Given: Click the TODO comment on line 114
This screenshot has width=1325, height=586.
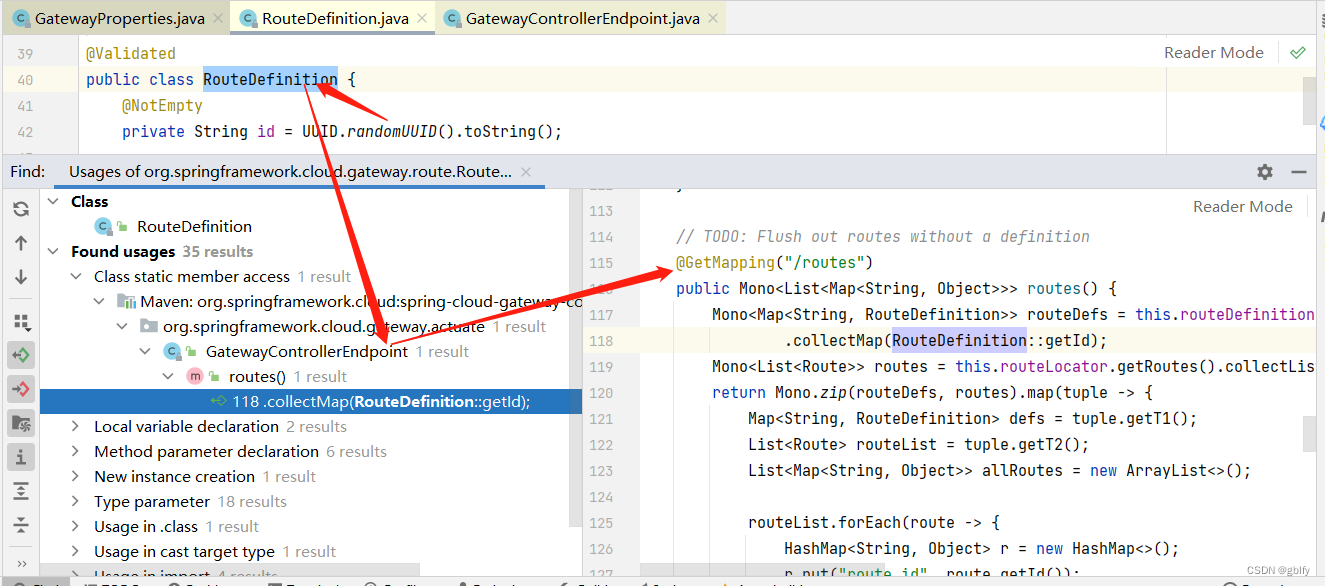Looking at the screenshot, I should tap(883, 236).
